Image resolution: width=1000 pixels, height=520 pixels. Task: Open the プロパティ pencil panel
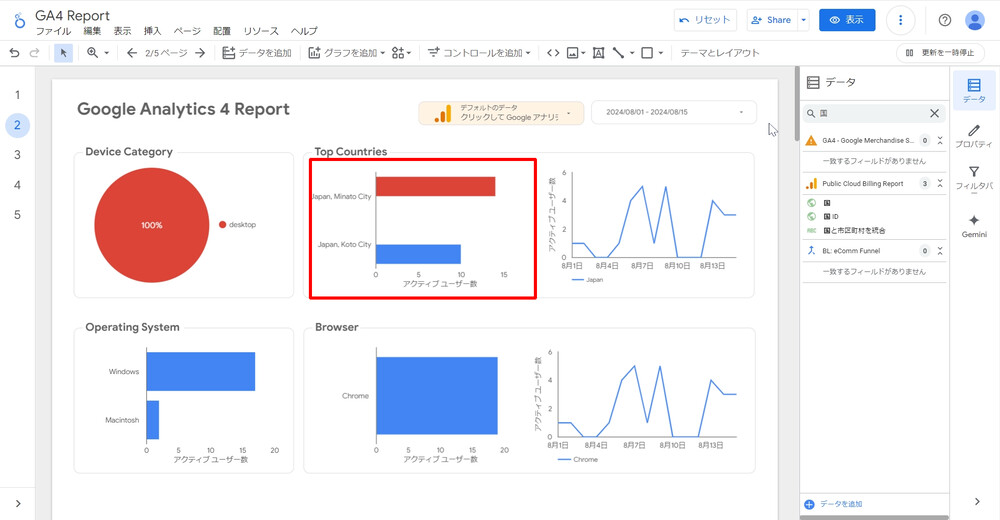click(974, 136)
